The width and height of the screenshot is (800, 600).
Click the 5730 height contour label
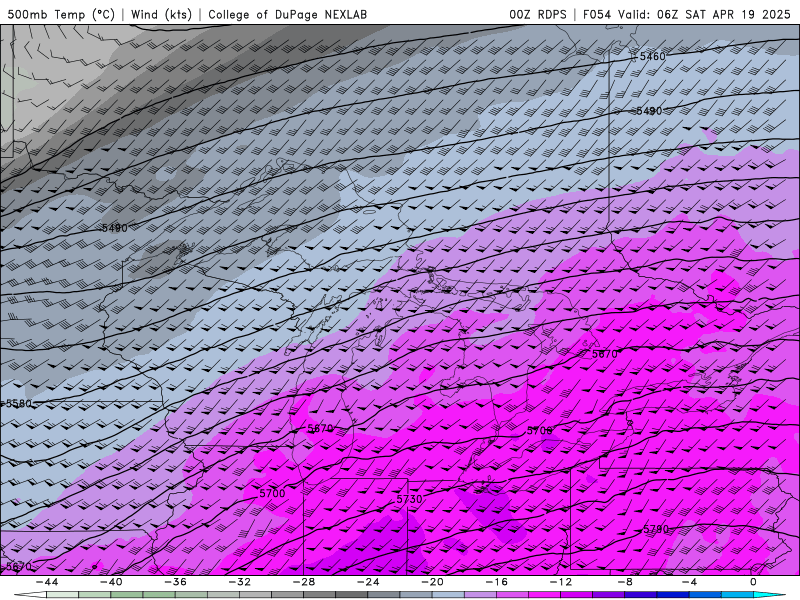409,499
